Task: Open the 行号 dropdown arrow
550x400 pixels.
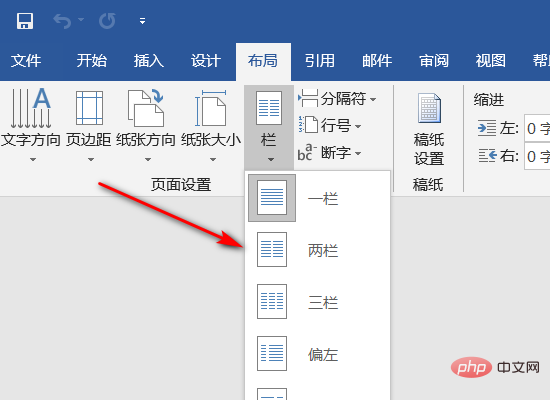Action: tap(358, 126)
